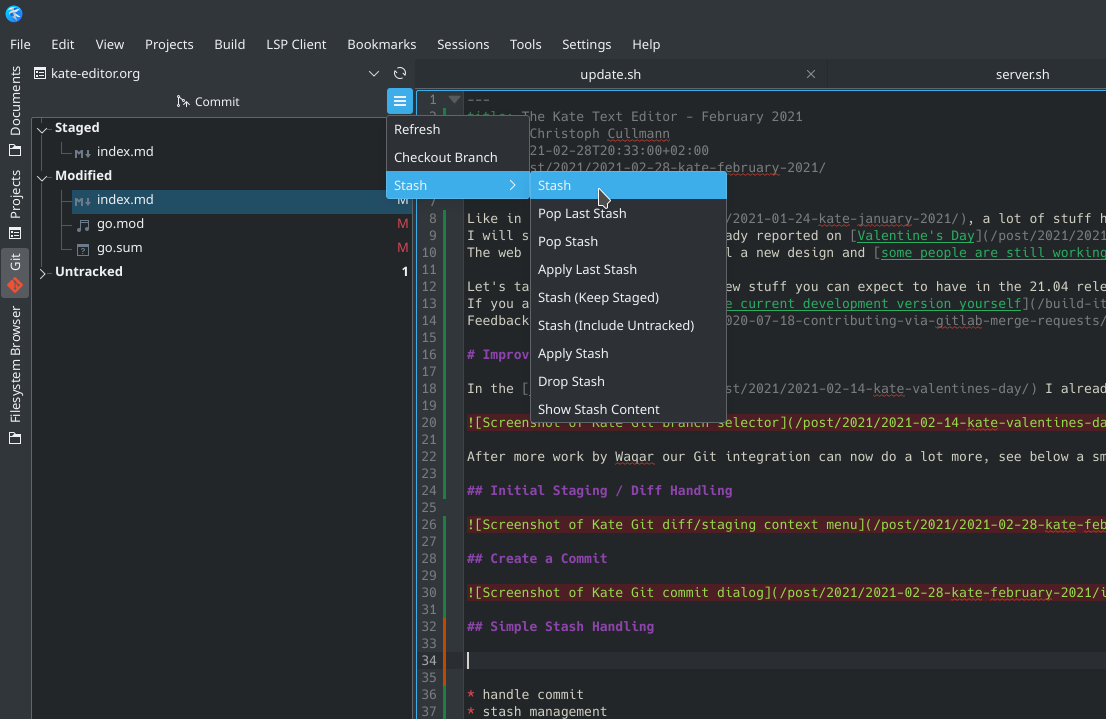
Task: Expand the Untracked group
Action: click(x=42, y=272)
